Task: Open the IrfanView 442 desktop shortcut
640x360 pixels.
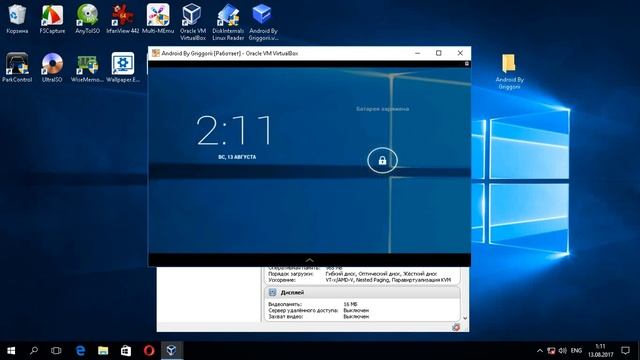Action: 122,19
